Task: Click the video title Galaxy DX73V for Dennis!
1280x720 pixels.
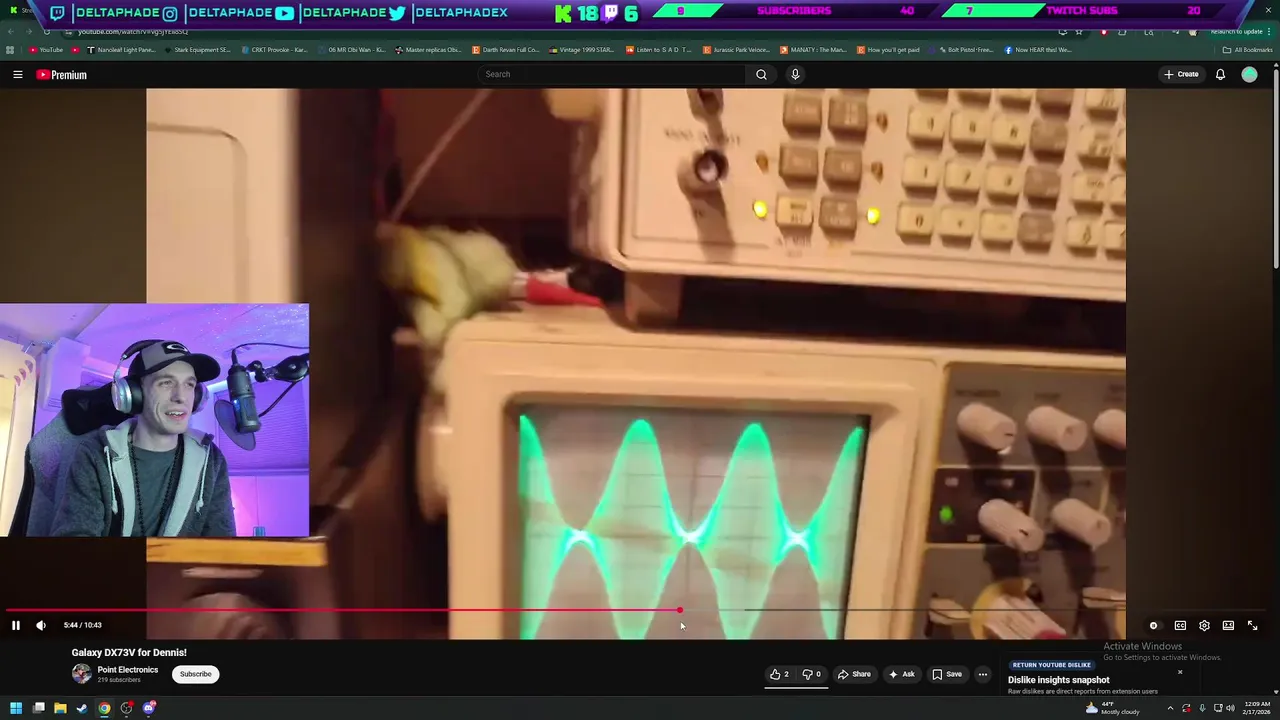Action: 129,653
